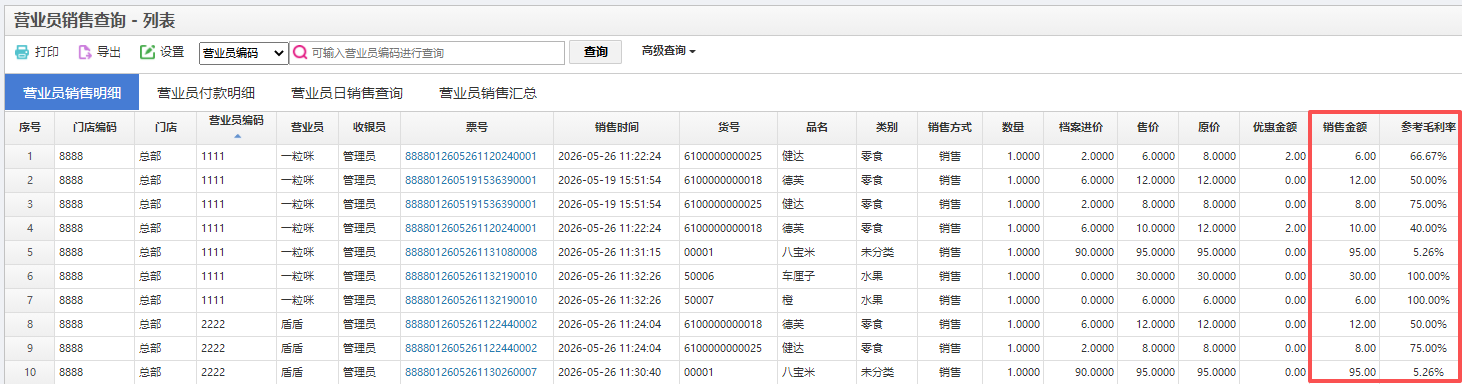The image size is (1462, 384).
Task: Switch to 营业员日销售查询 tab
Action: (x=347, y=93)
